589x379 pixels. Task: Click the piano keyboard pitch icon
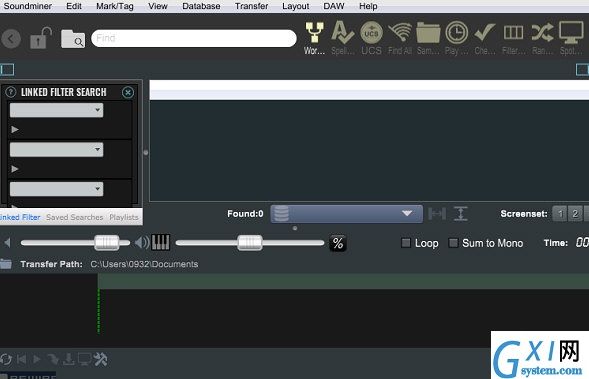(160, 243)
